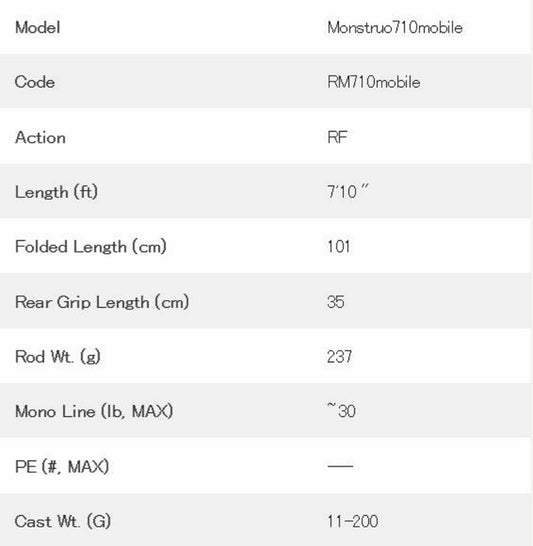
Task: Click the Model label cell
Action: tap(38, 28)
